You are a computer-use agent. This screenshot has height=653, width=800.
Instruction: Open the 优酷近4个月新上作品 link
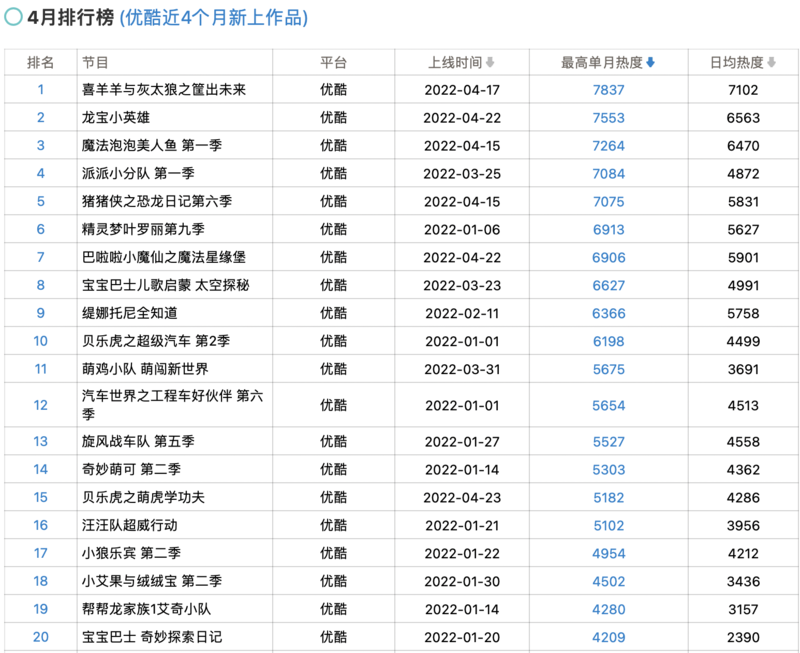pyautogui.click(x=214, y=17)
